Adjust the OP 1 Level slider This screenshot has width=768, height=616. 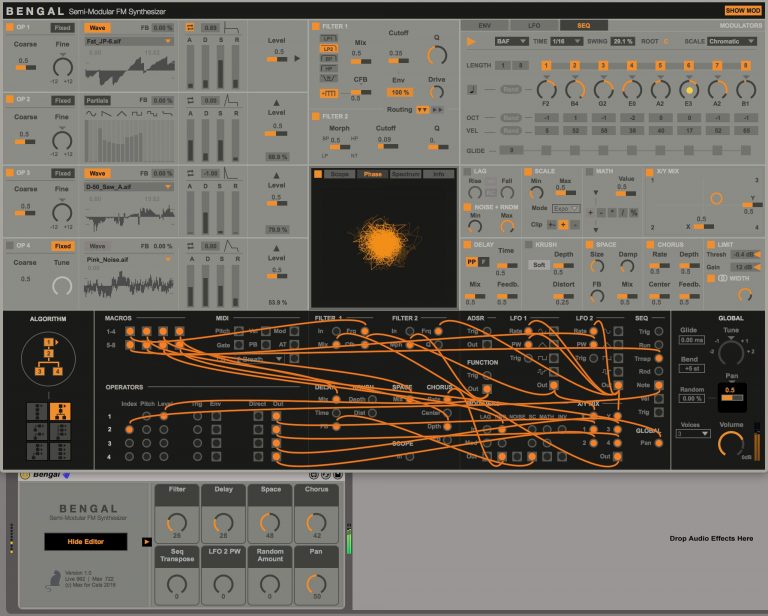click(x=277, y=59)
